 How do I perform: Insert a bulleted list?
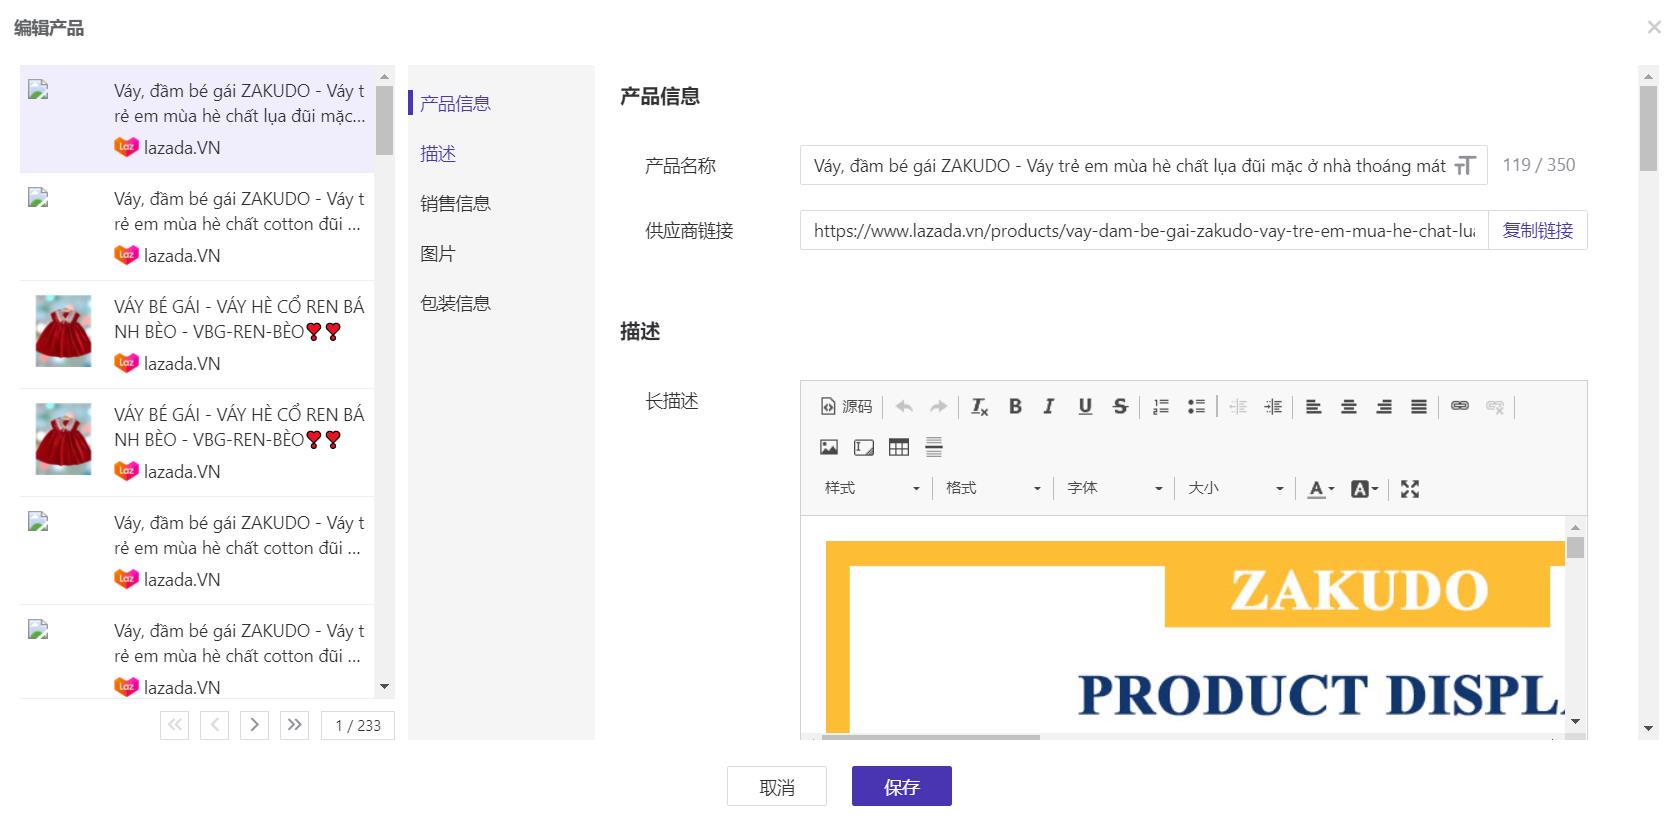1196,406
